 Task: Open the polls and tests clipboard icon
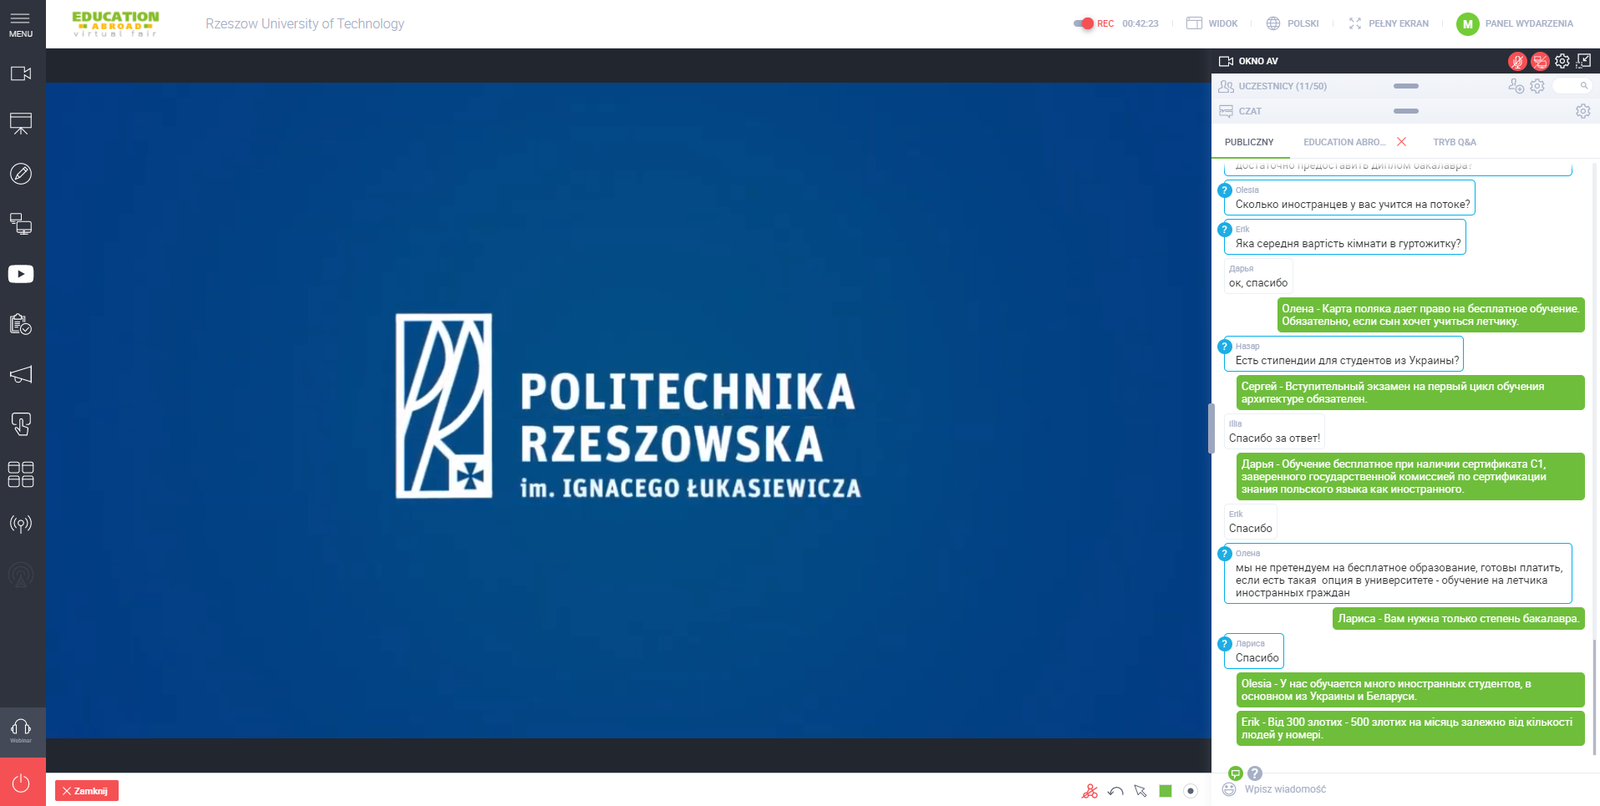[x=21, y=324]
